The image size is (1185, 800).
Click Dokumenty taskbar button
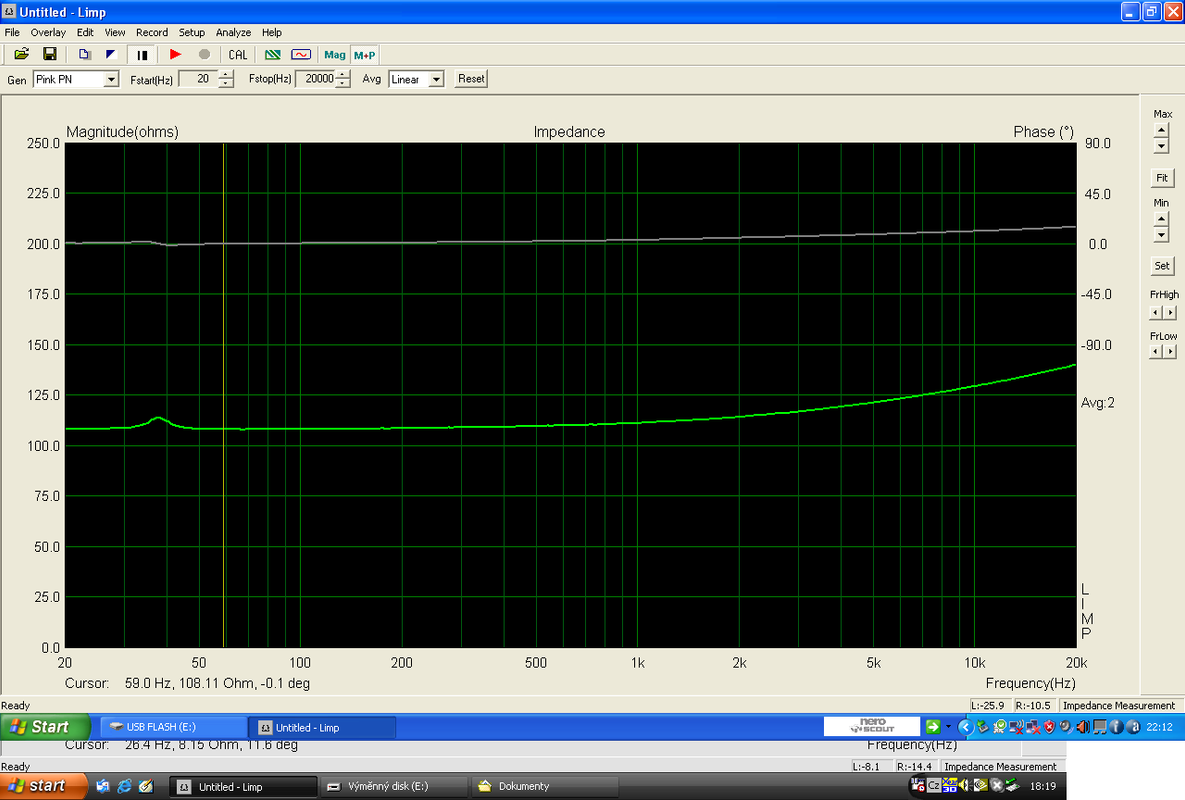[544, 786]
